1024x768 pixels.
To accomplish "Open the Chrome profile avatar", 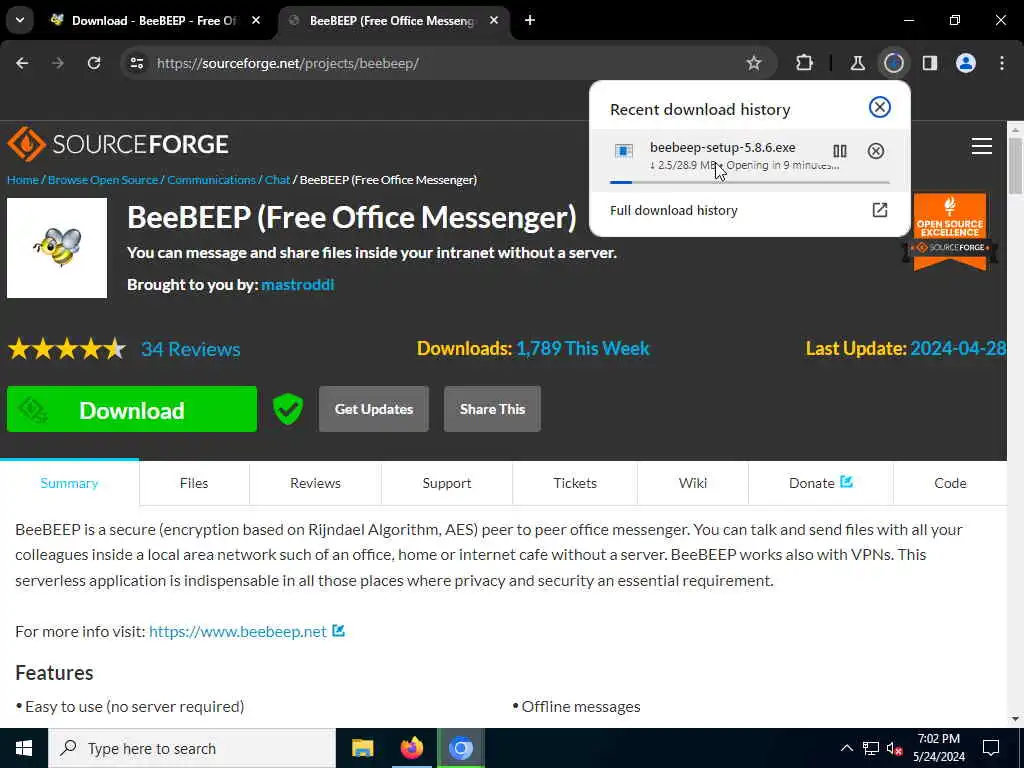I will point(966,63).
